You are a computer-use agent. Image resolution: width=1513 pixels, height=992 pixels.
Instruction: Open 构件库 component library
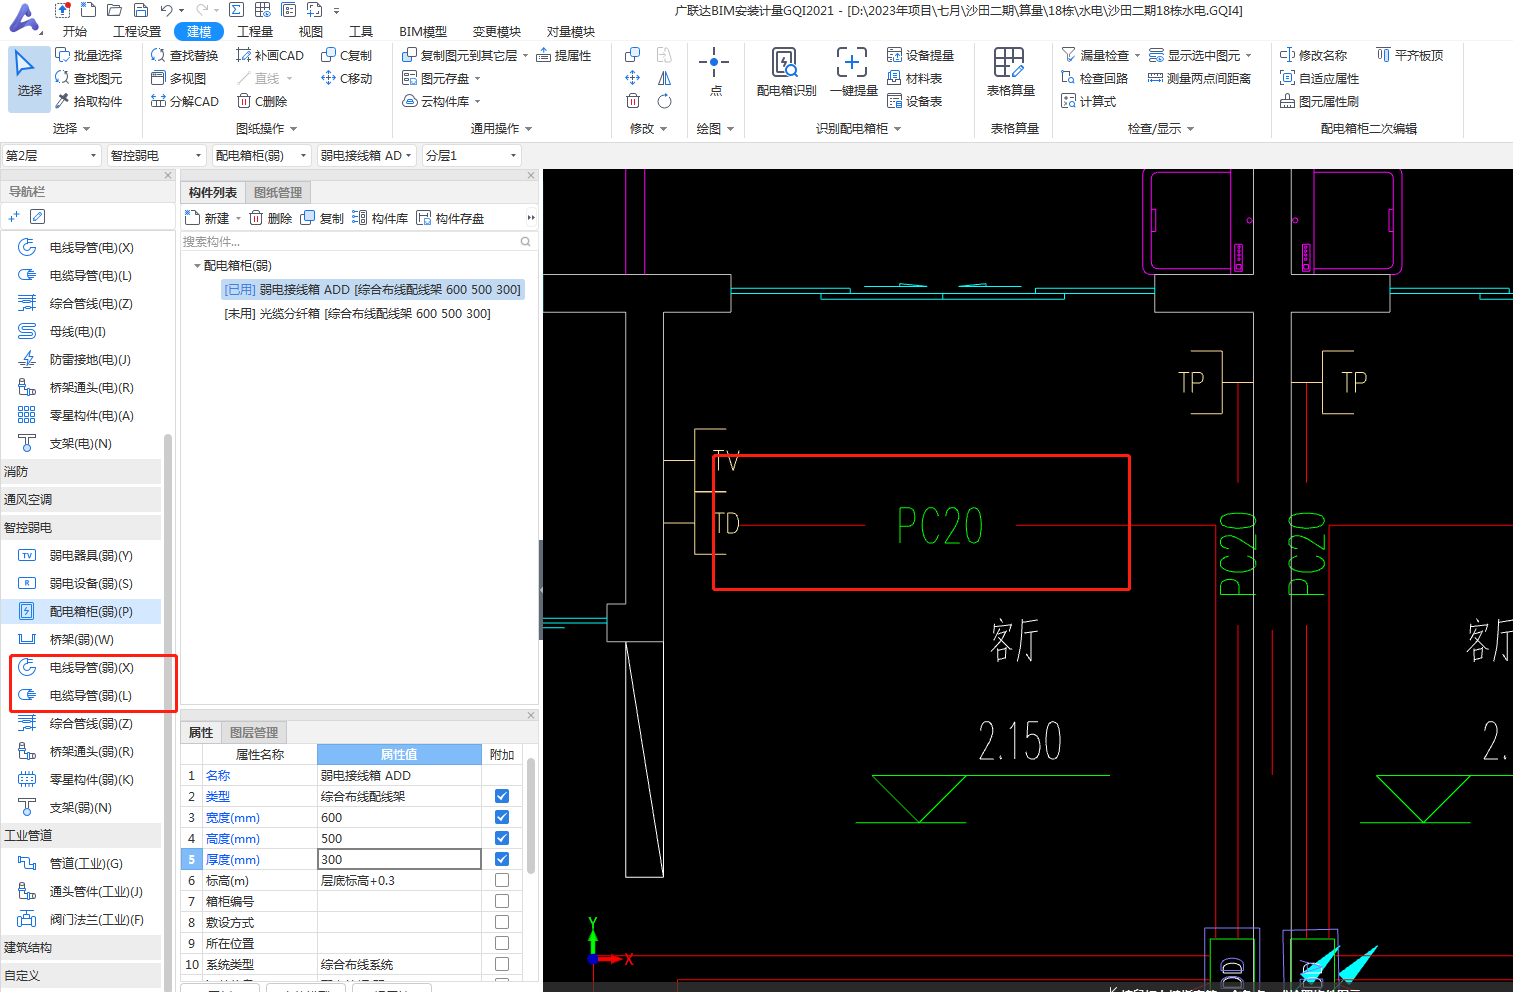[x=380, y=218]
